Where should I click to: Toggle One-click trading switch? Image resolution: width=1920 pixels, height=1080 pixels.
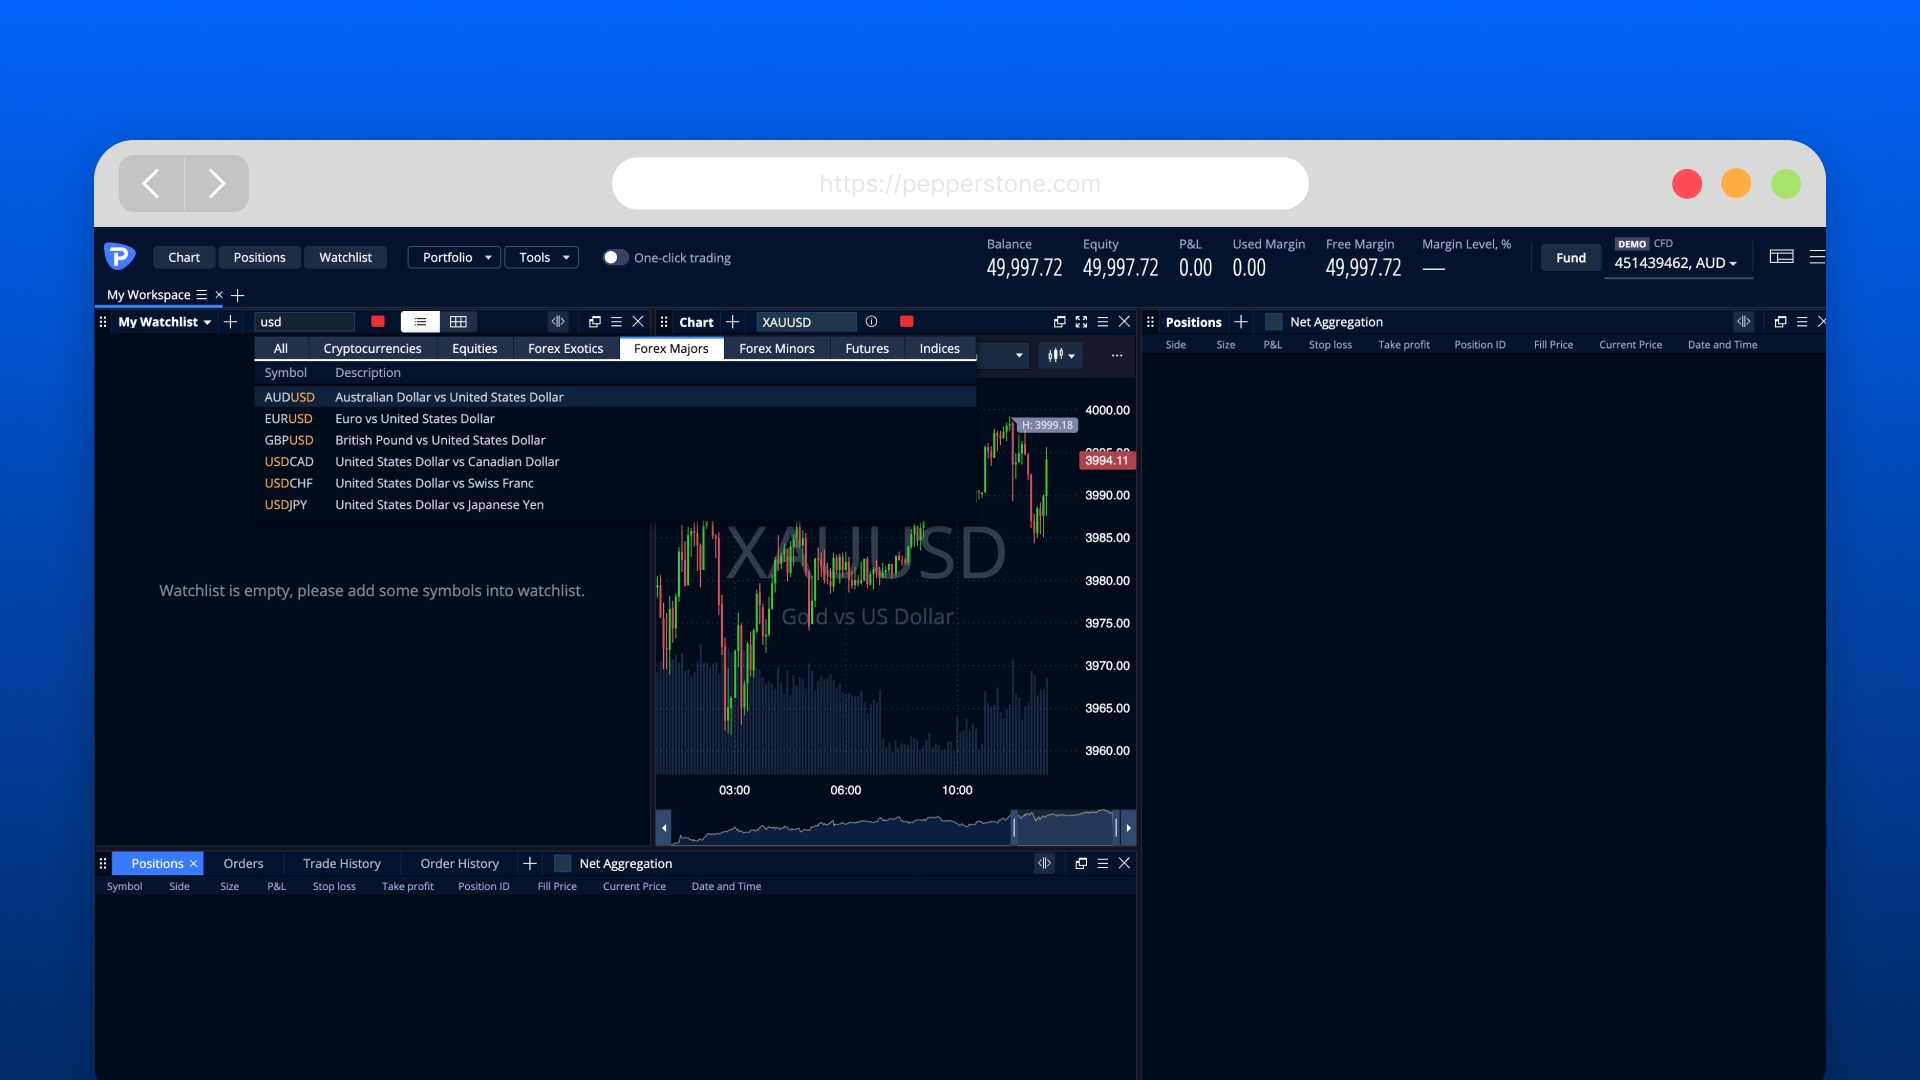point(614,258)
